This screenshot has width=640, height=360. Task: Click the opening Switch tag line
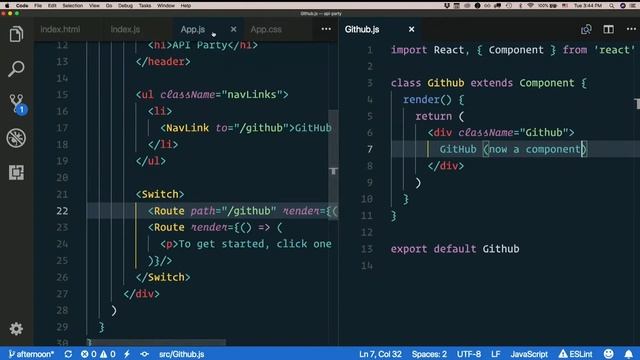(x=160, y=194)
